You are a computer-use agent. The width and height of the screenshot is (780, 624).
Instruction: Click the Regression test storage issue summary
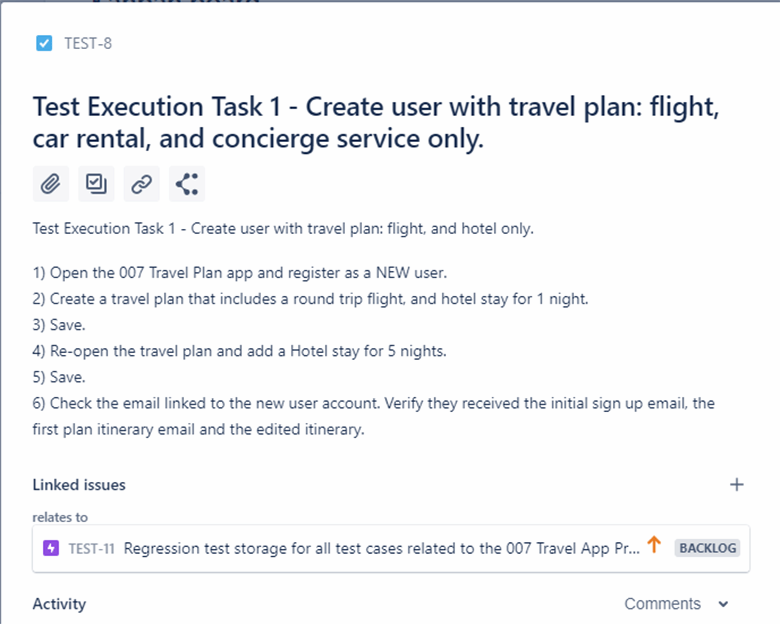380,548
